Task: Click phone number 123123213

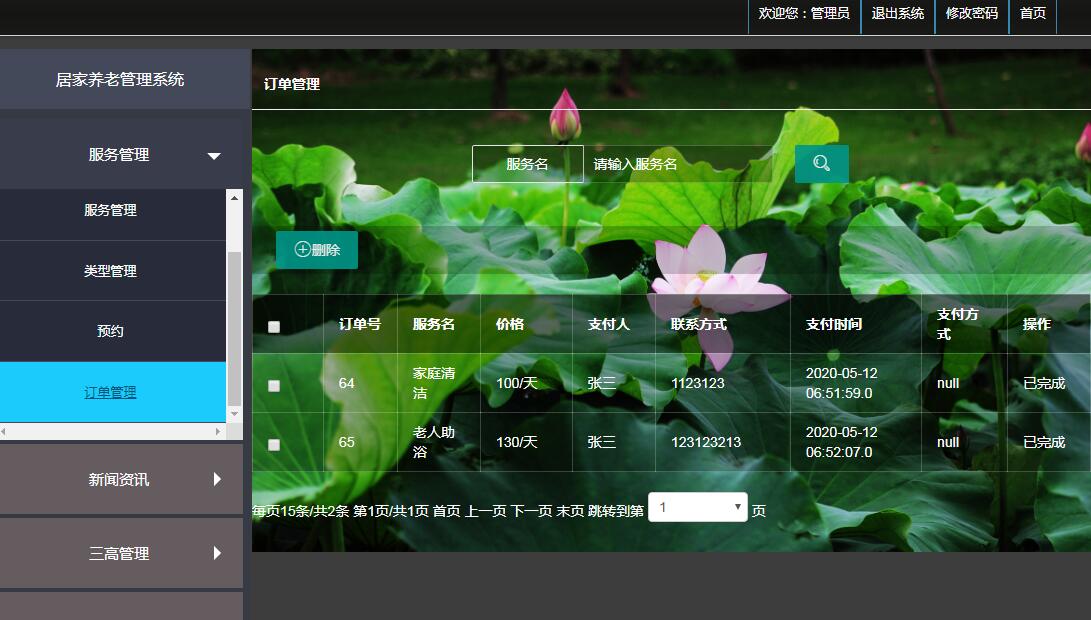Action: (x=706, y=443)
